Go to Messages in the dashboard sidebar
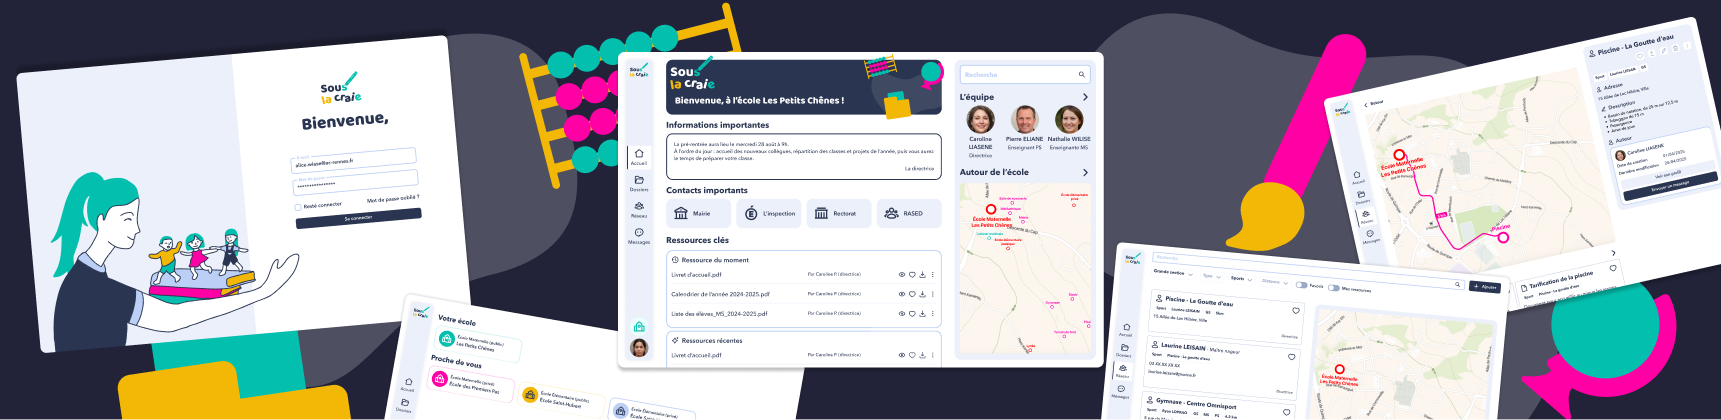The image size is (1721, 420). pos(639,236)
